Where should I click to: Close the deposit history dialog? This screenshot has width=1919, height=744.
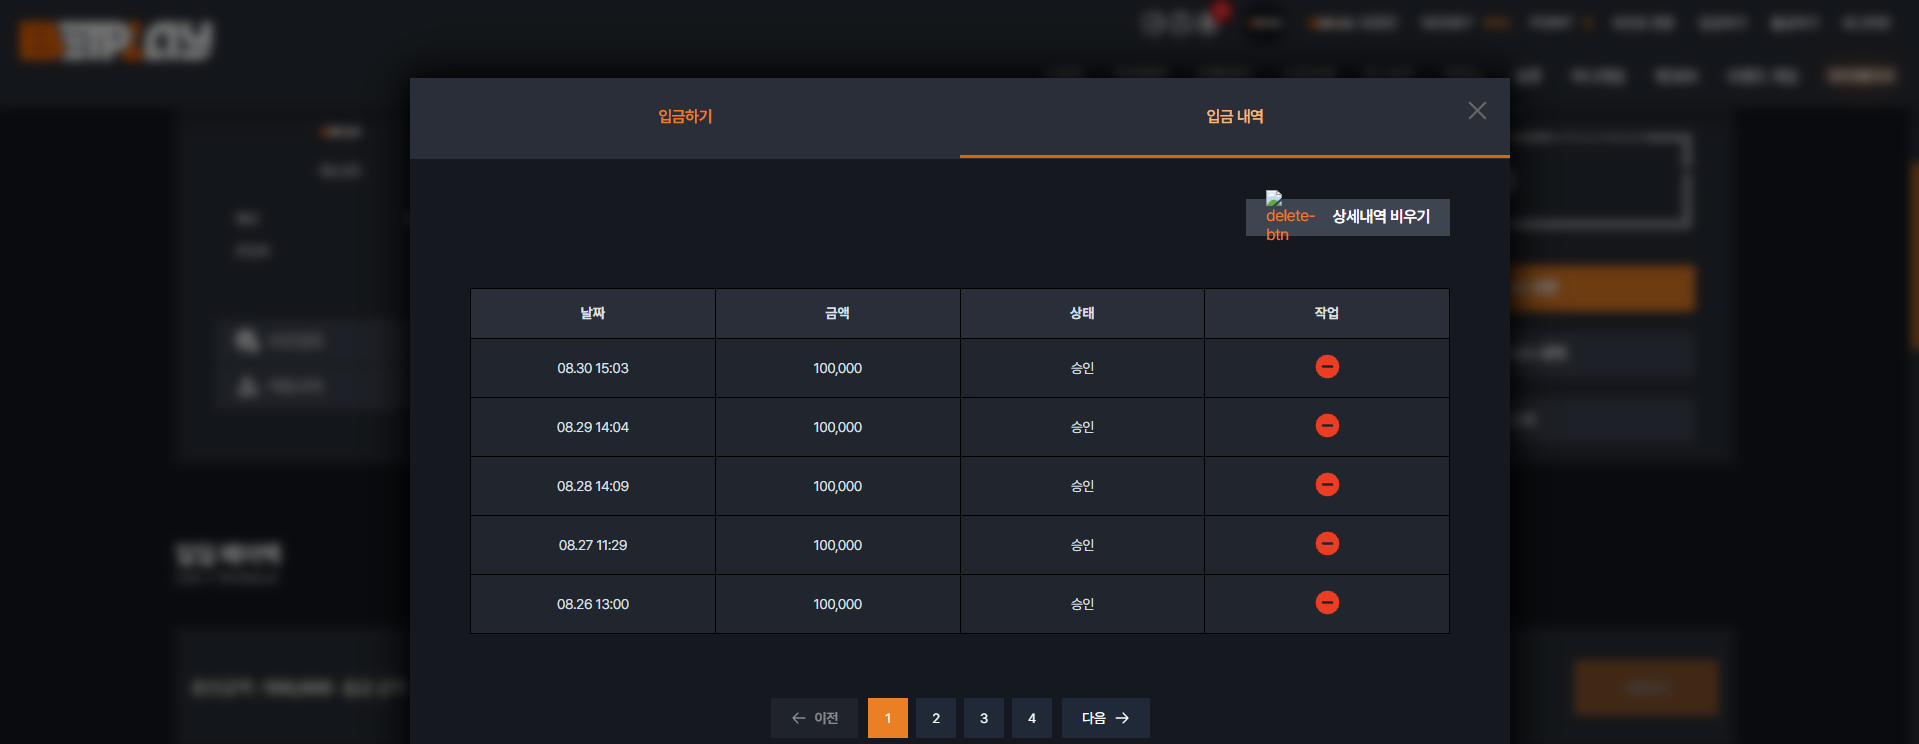(x=1477, y=111)
